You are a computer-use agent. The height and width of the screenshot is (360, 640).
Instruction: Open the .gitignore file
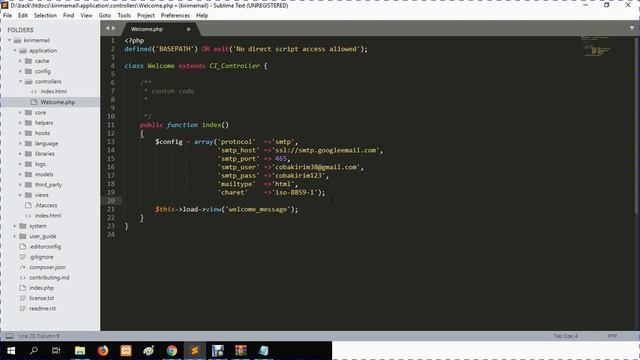coord(41,257)
